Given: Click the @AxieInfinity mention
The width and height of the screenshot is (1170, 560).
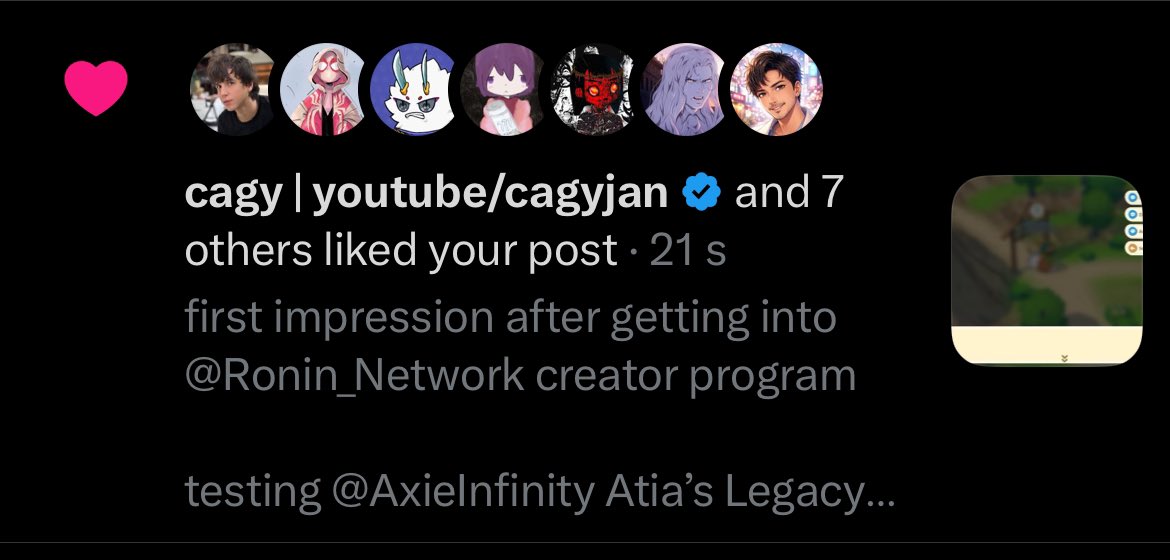Looking at the screenshot, I should click(457, 491).
